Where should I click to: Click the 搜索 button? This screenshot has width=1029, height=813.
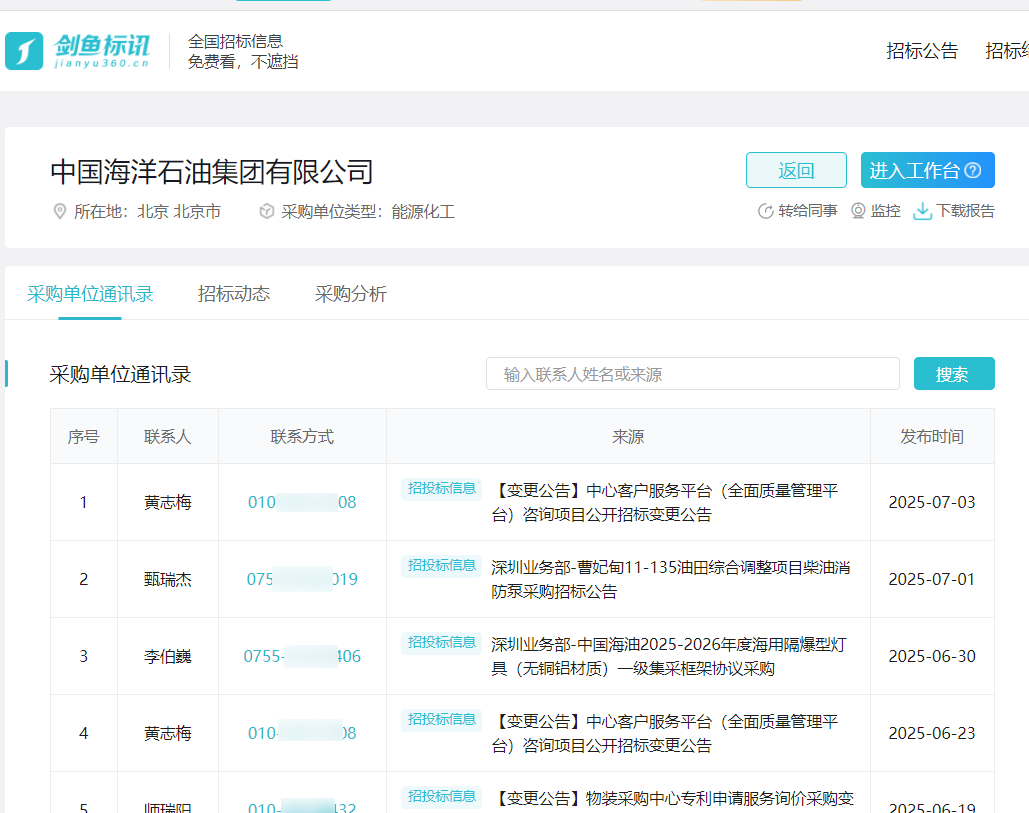(953, 374)
